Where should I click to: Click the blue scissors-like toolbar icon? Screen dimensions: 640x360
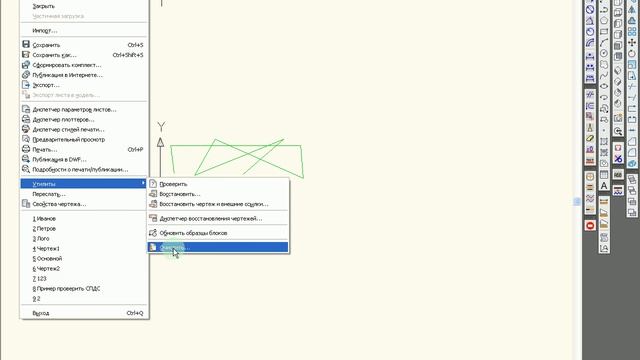pyautogui.click(x=618, y=158)
